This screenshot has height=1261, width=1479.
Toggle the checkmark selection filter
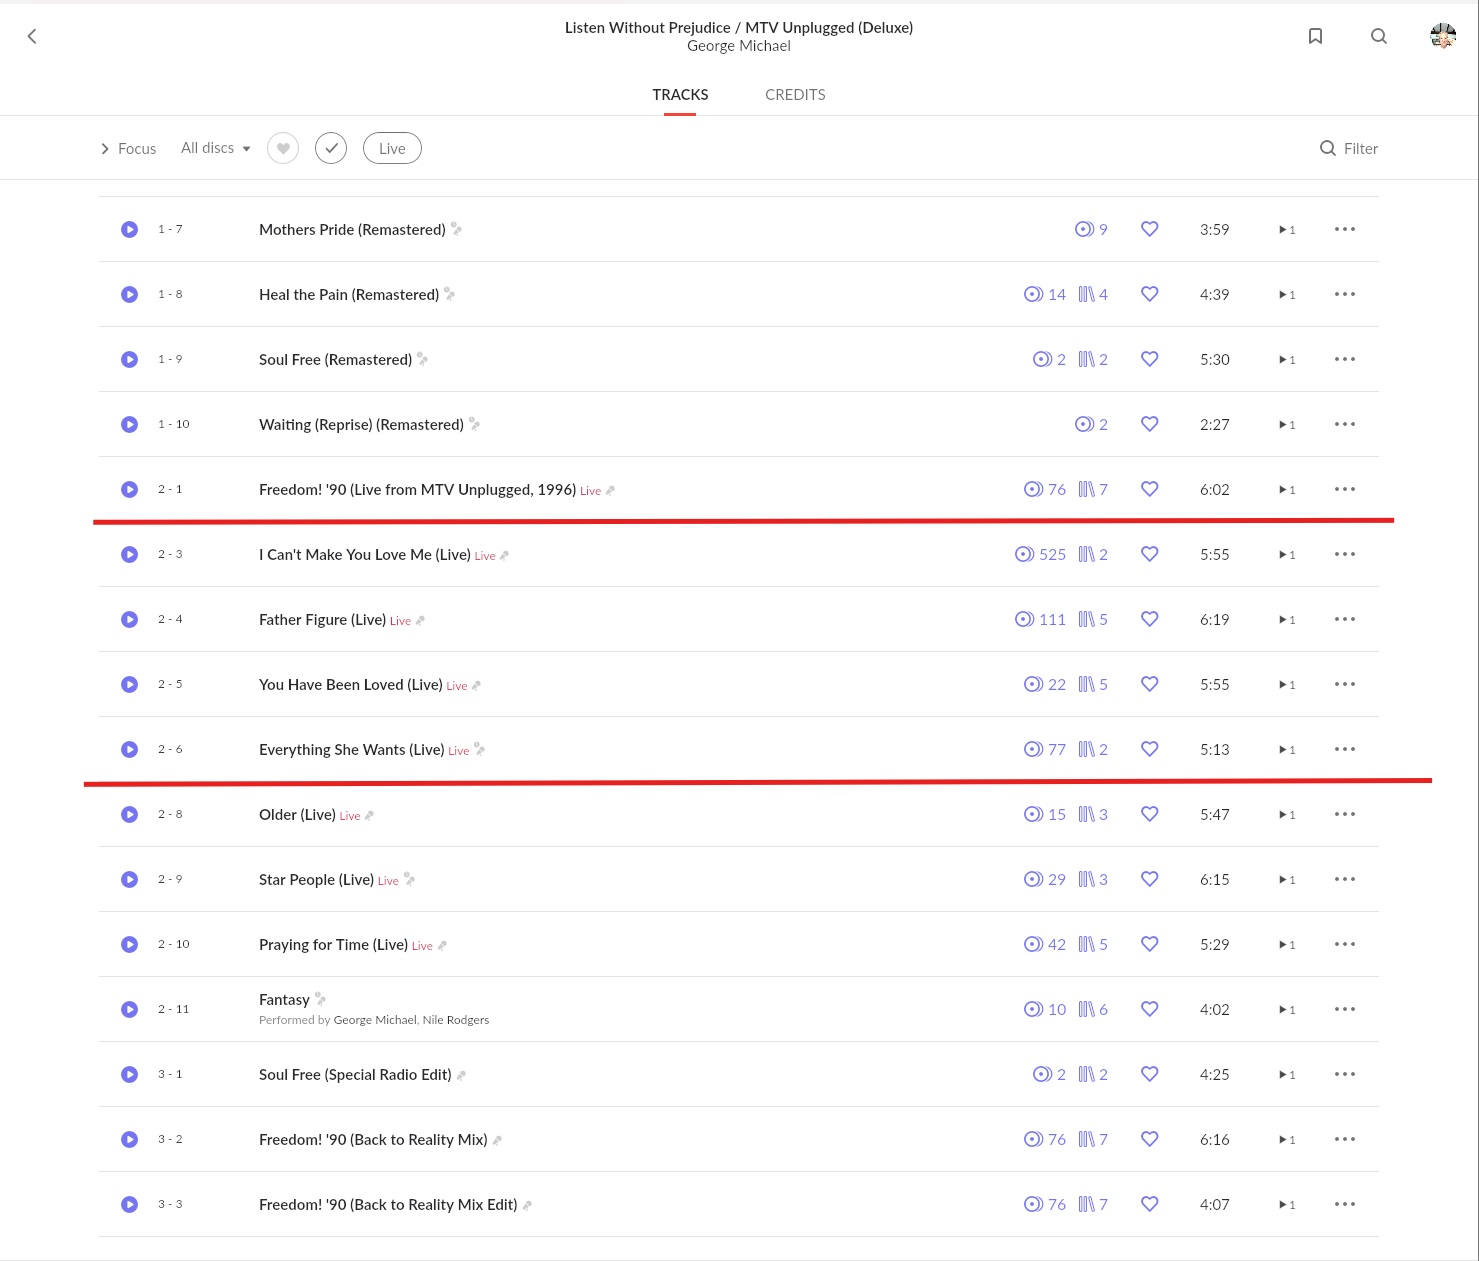coord(331,148)
